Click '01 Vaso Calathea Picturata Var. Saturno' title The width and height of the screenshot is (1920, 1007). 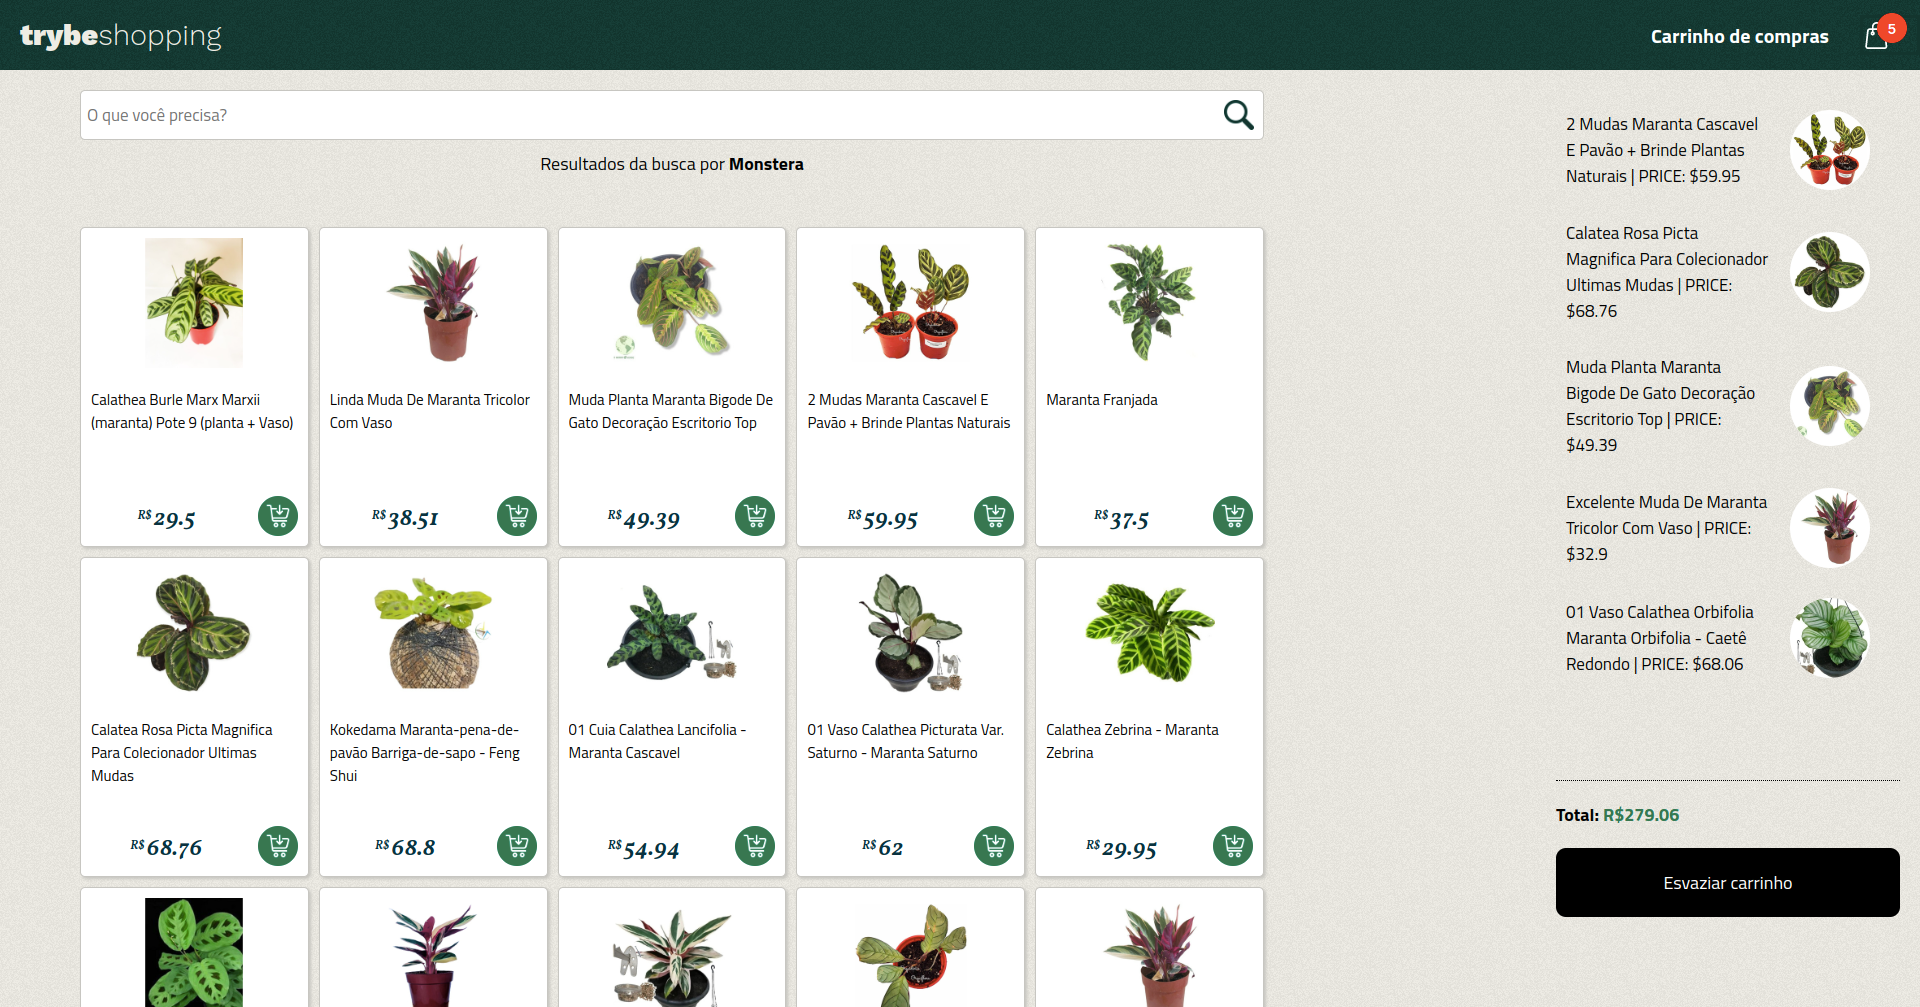click(x=906, y=741)
